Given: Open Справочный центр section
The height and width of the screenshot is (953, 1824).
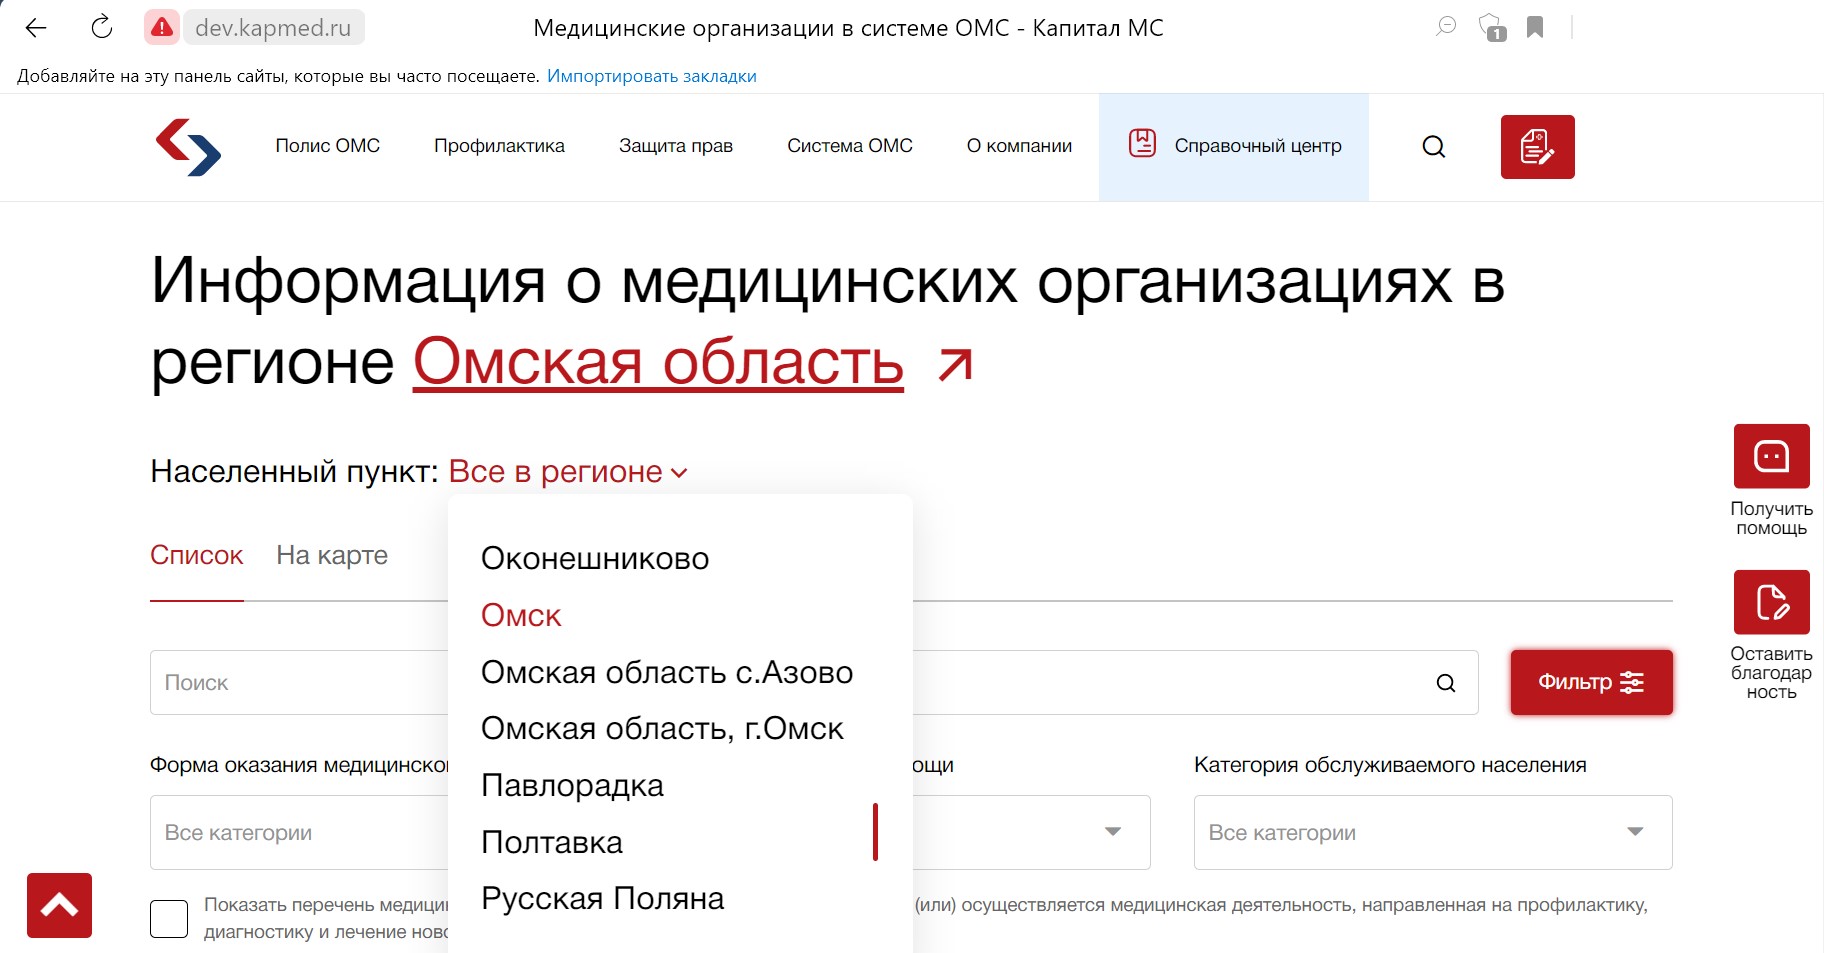Looking at the screenshot, I should click(x=1234, y=147).
